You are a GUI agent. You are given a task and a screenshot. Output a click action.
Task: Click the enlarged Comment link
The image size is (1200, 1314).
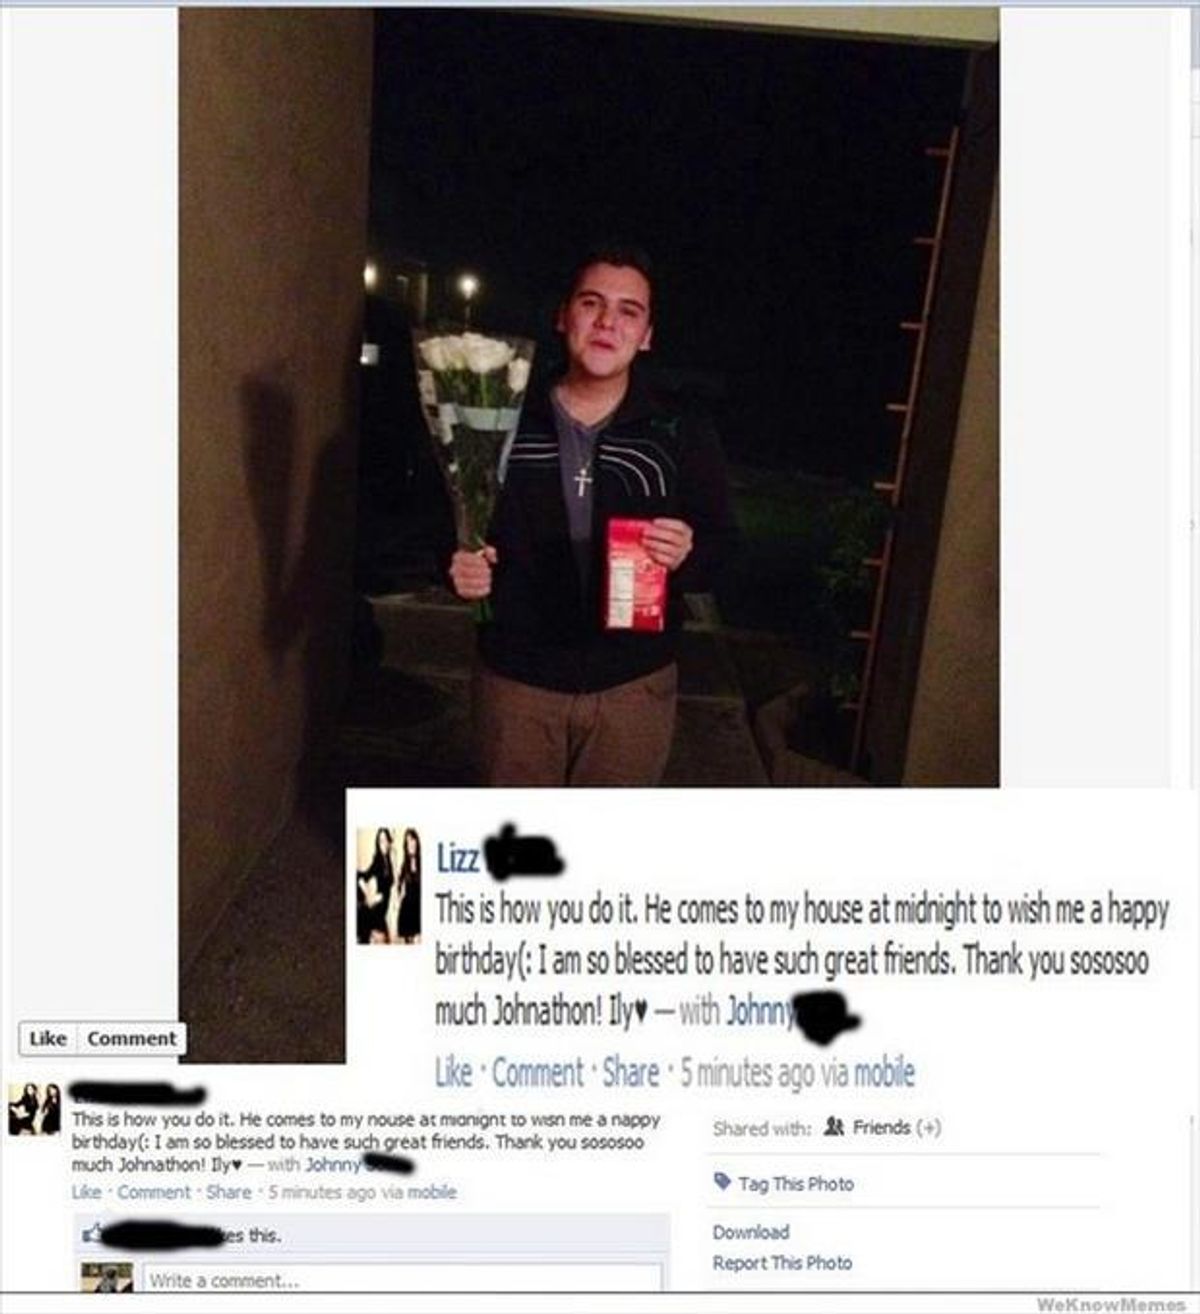click(x=537, y=1073)
